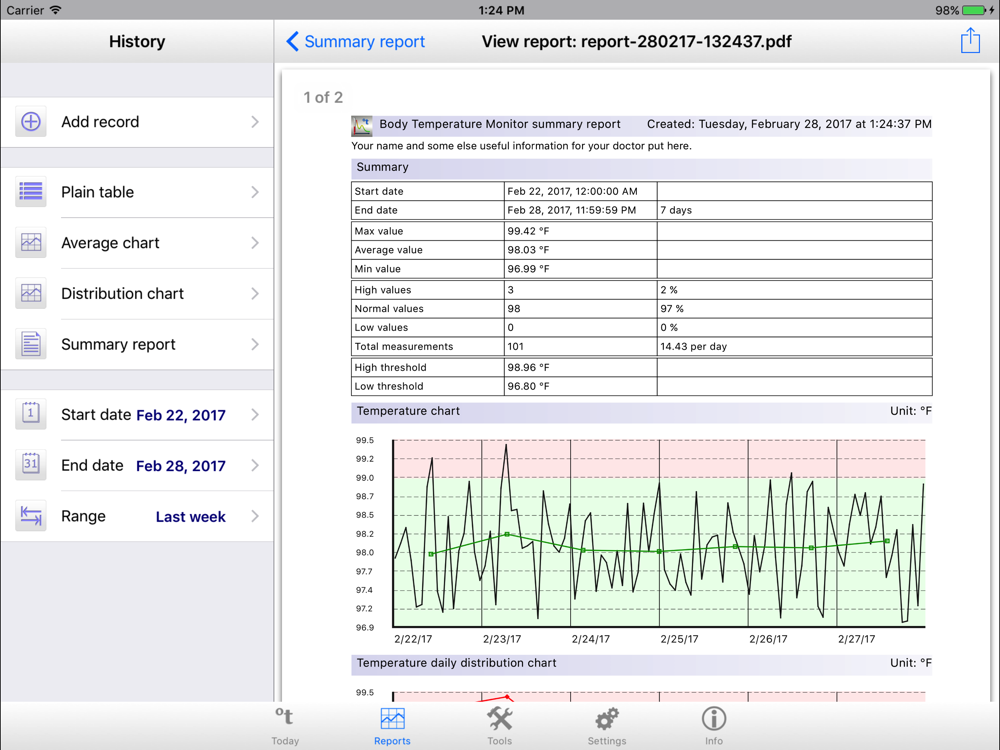Share the report using the export icon

970,41
